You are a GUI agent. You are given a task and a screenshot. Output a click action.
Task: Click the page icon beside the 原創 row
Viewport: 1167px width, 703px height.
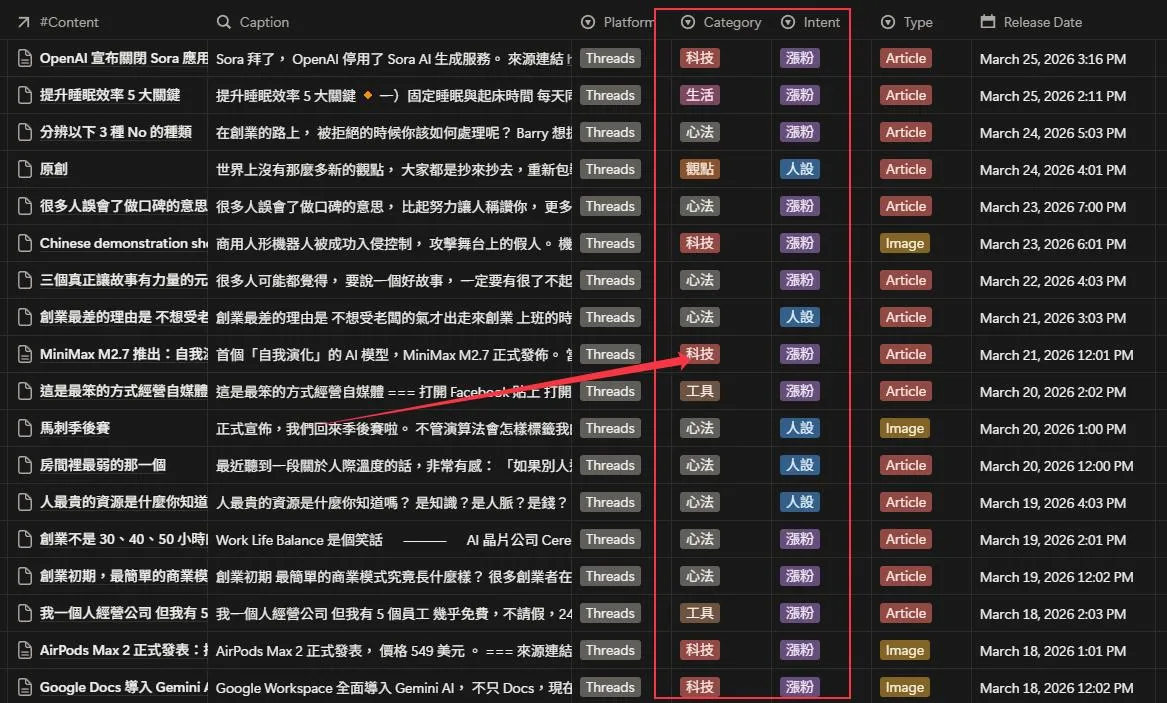pyautogui.click(x=25, y=169)
